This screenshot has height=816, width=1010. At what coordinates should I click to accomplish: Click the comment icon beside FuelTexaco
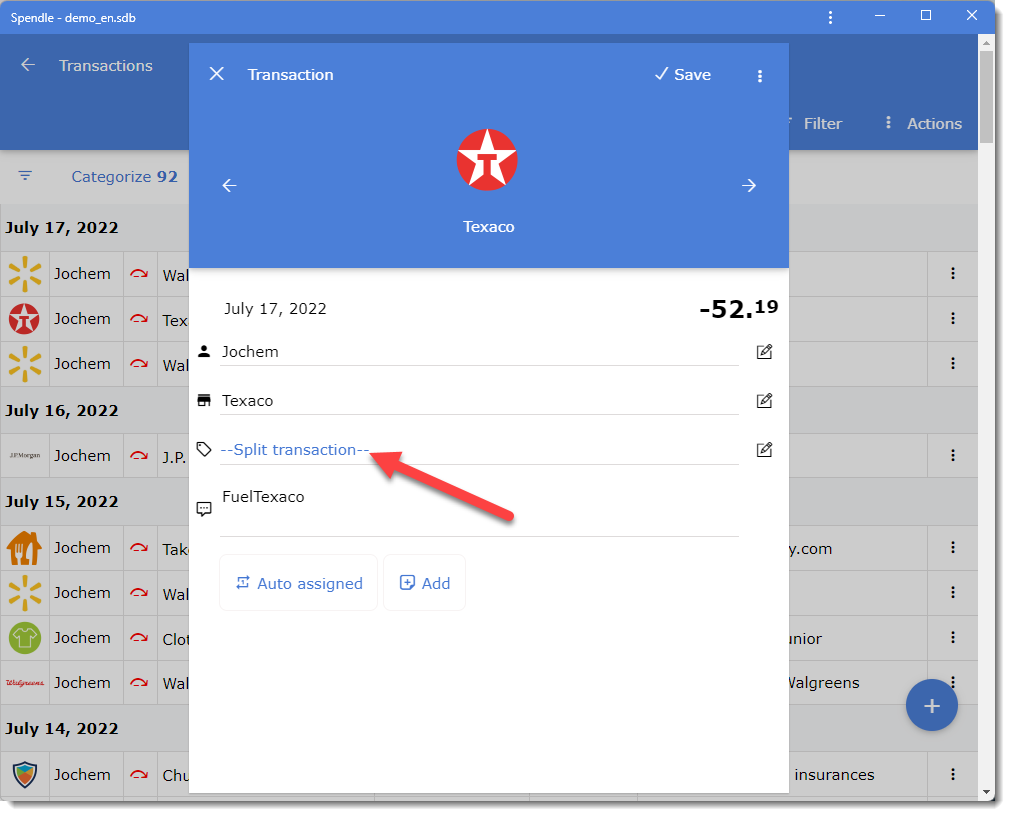pos(204,509)
